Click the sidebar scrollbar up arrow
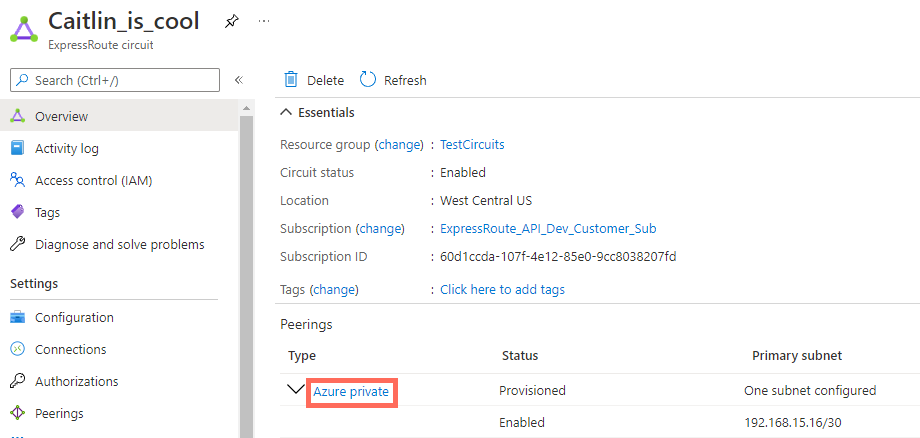Screen dimensions: 920x438 point(246,108)
